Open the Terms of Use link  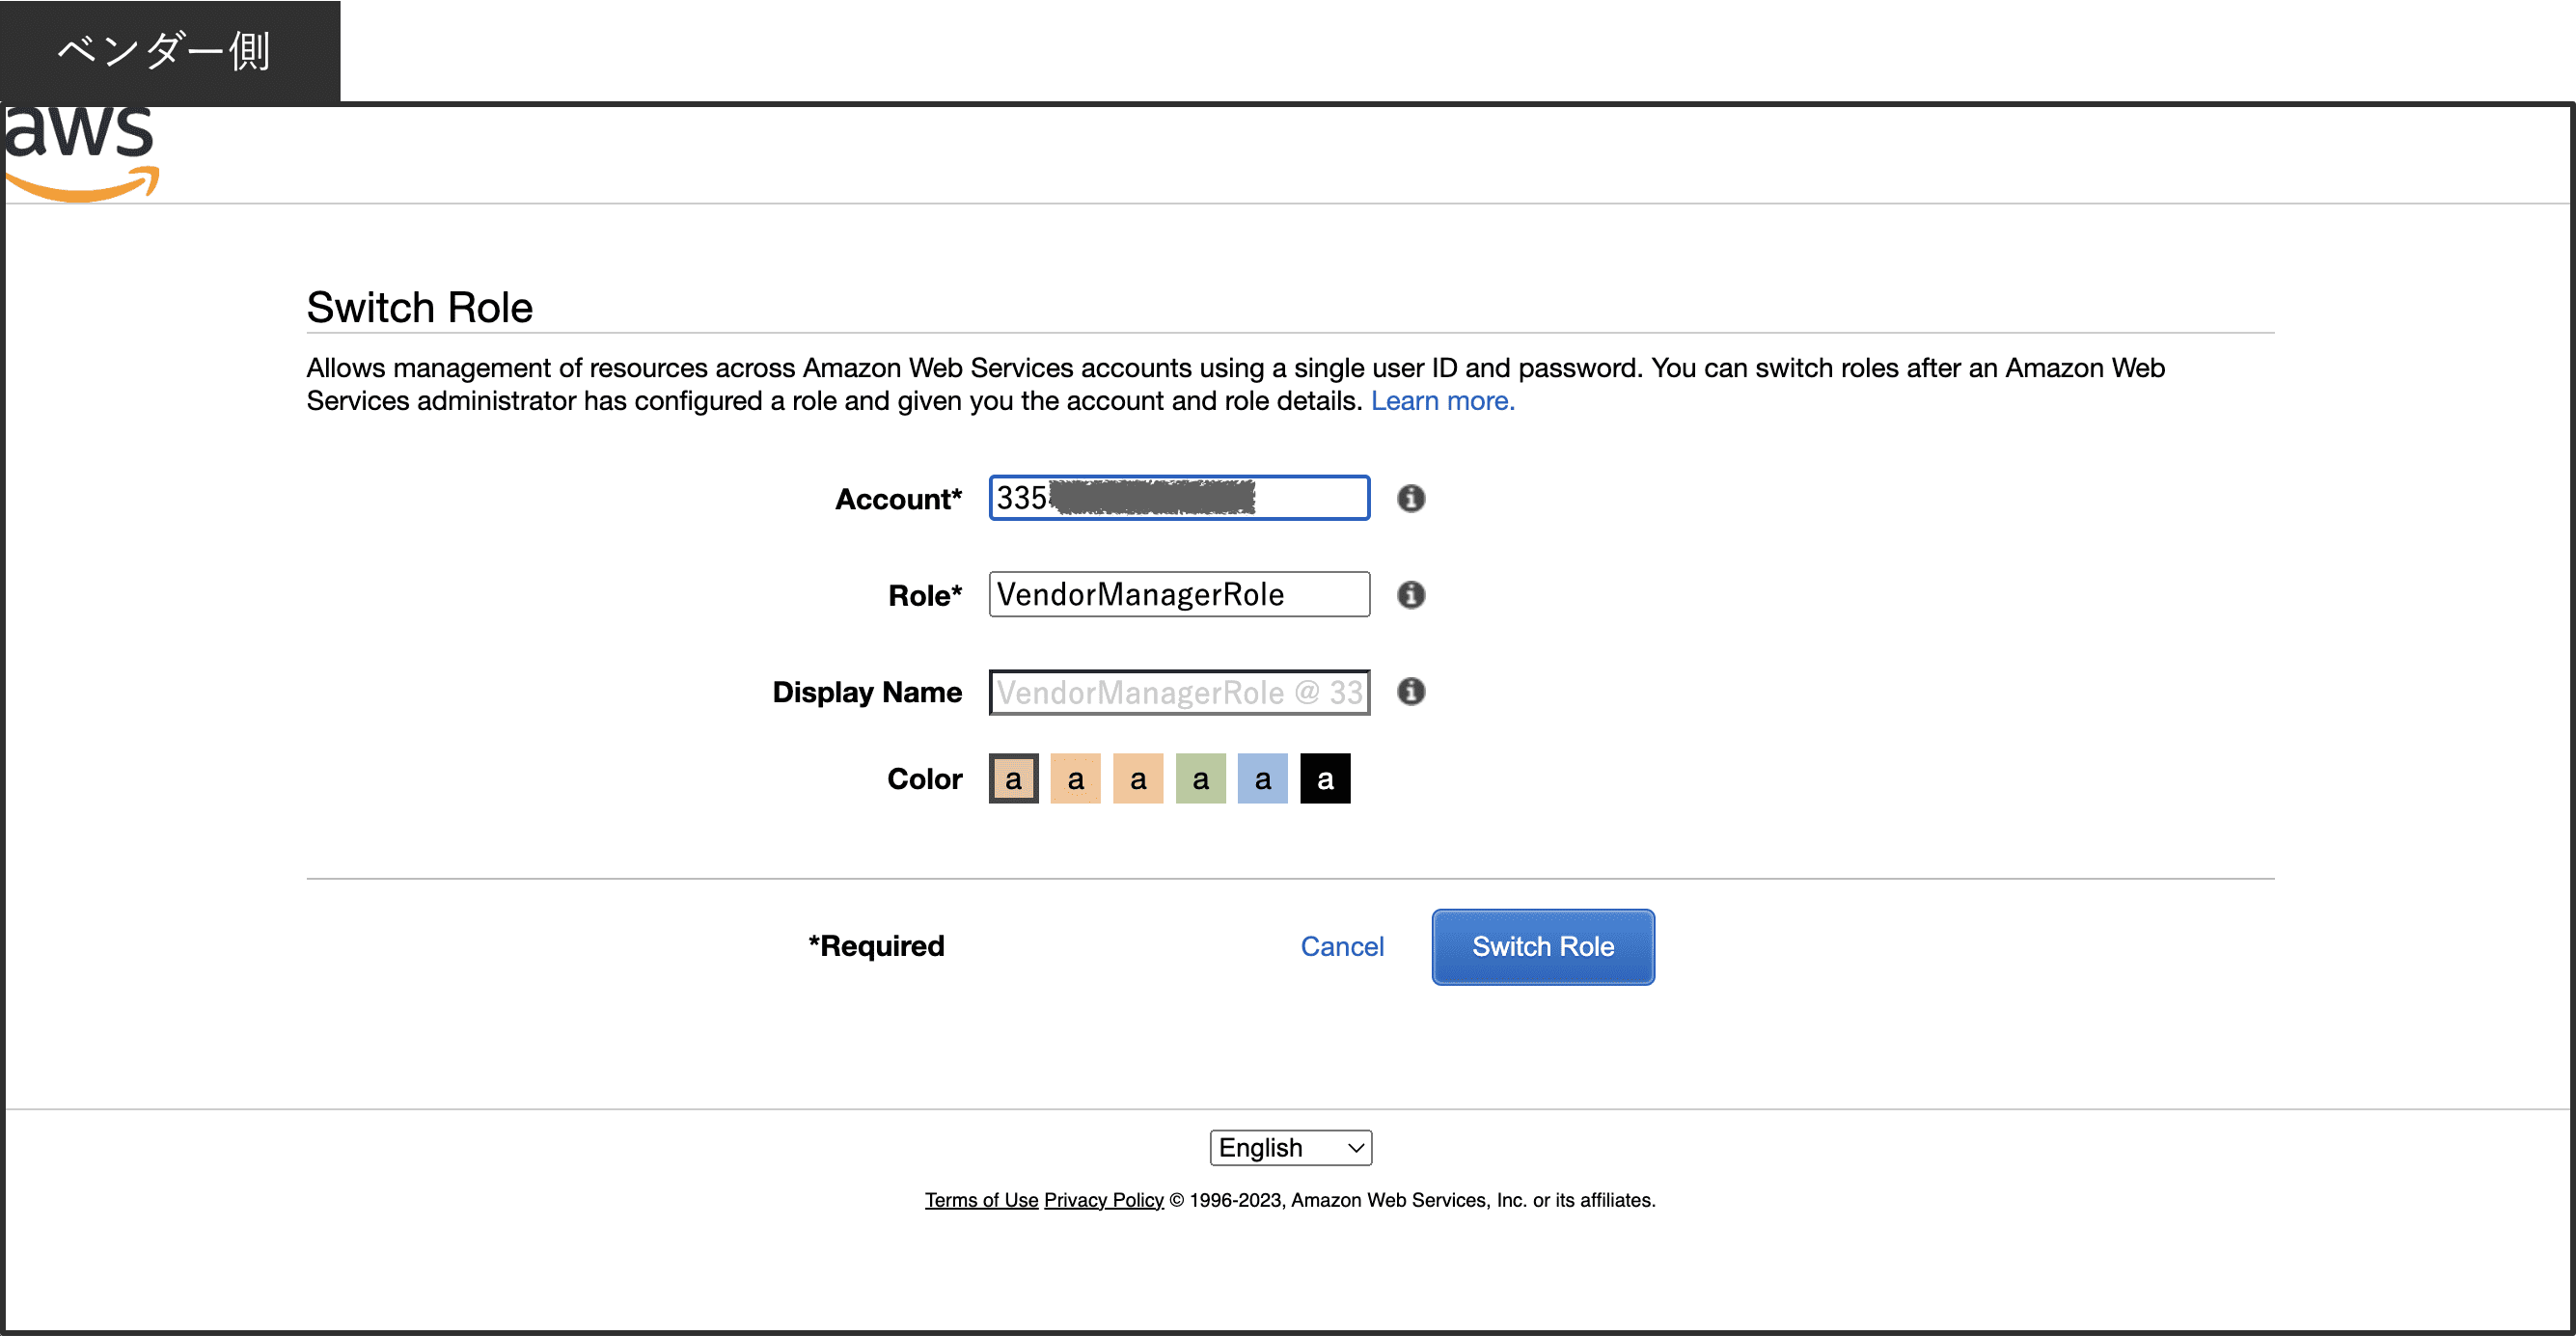(x=981, y=1200)
